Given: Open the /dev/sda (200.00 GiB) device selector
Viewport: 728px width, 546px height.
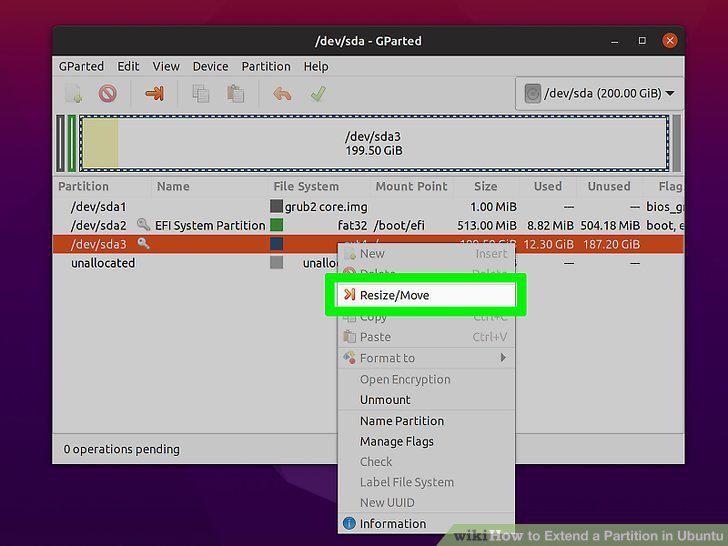Looking at the screenshot, I should click(x=599, y=93).
